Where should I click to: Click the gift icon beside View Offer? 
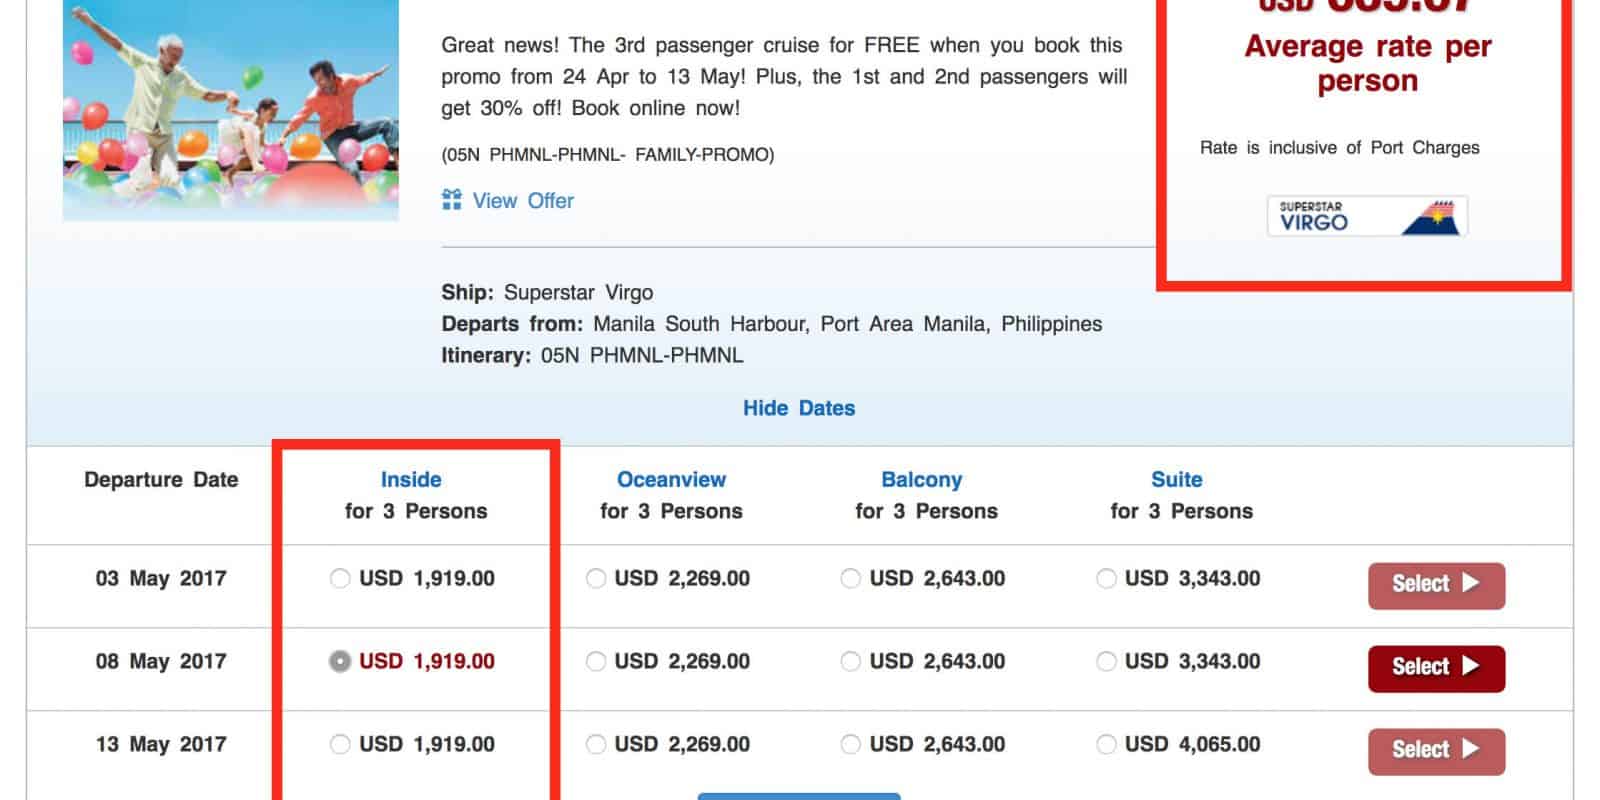452,200
